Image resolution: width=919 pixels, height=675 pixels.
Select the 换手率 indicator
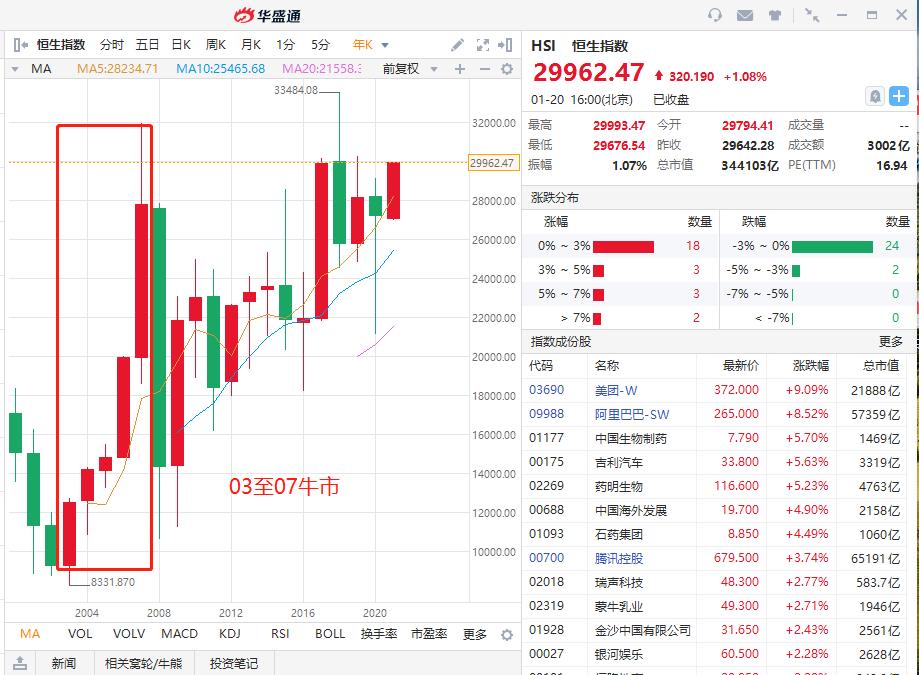pos(379,634)
